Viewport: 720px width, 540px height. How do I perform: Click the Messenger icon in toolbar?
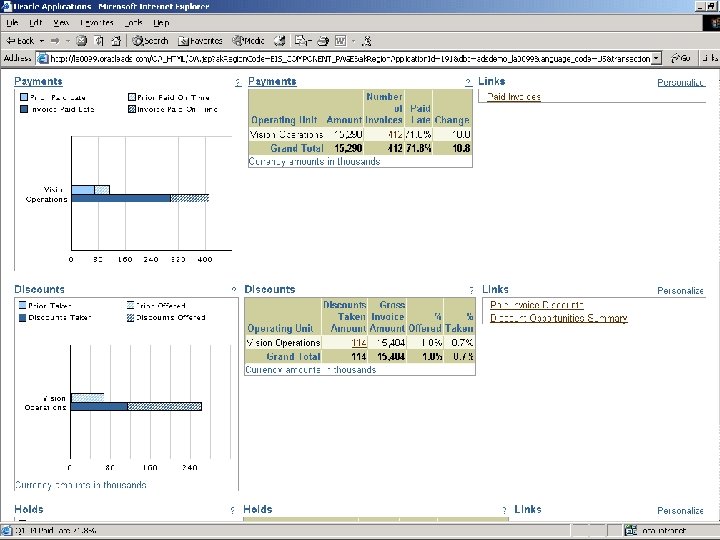pyautogui.click(x=366, y=41)
